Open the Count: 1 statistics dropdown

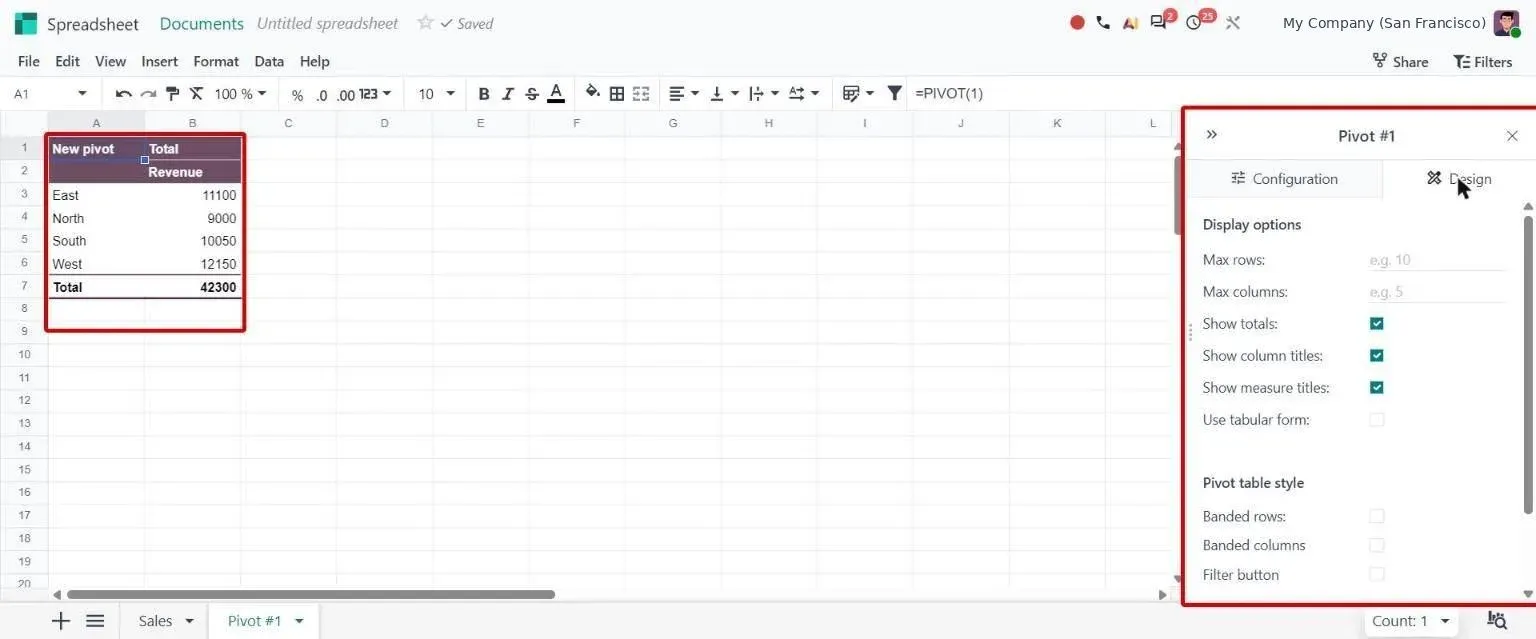pyautogui.click(x=1411, y=621)
